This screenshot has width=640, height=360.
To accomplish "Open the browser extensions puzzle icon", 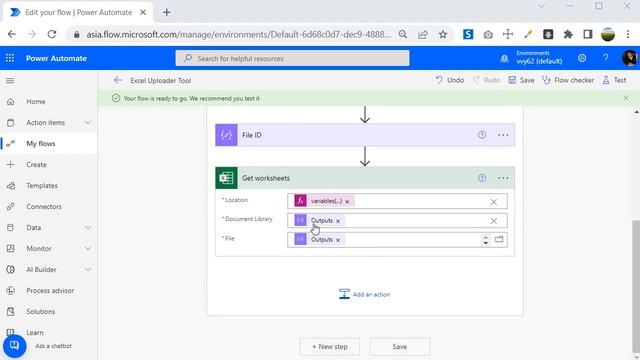I will pos(568,34).
